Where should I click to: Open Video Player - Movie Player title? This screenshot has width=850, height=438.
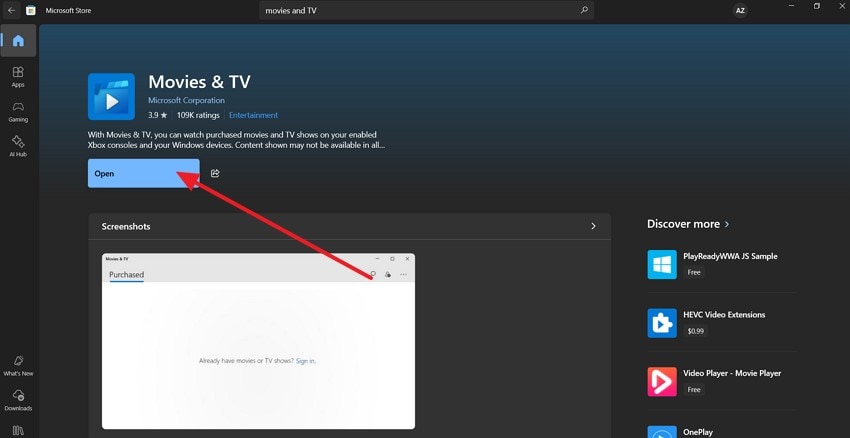point(732,373)
